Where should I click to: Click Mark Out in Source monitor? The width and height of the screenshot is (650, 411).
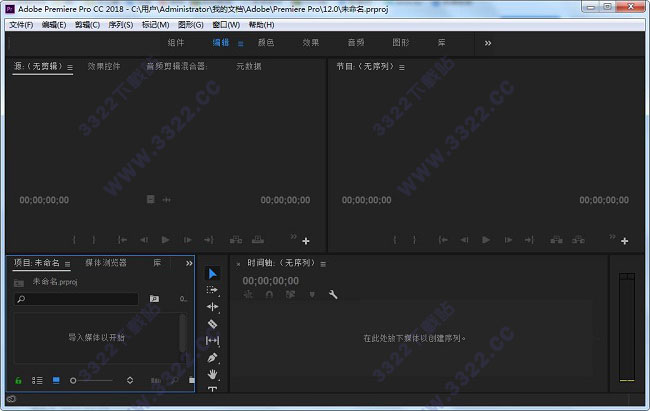(x=94, y=240)
